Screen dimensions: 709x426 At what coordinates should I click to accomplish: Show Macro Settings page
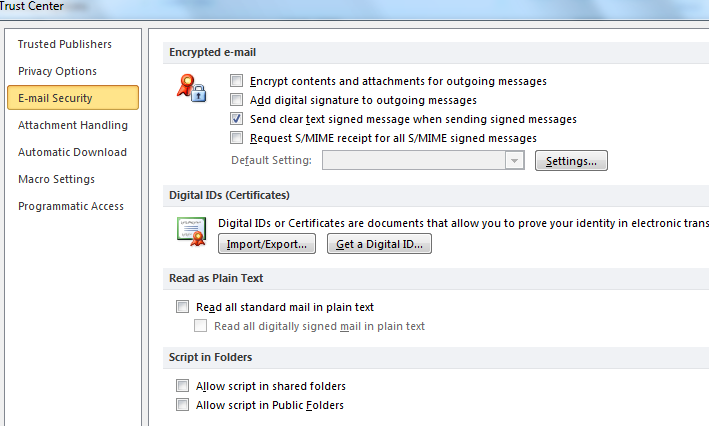[x=56, y=179]
